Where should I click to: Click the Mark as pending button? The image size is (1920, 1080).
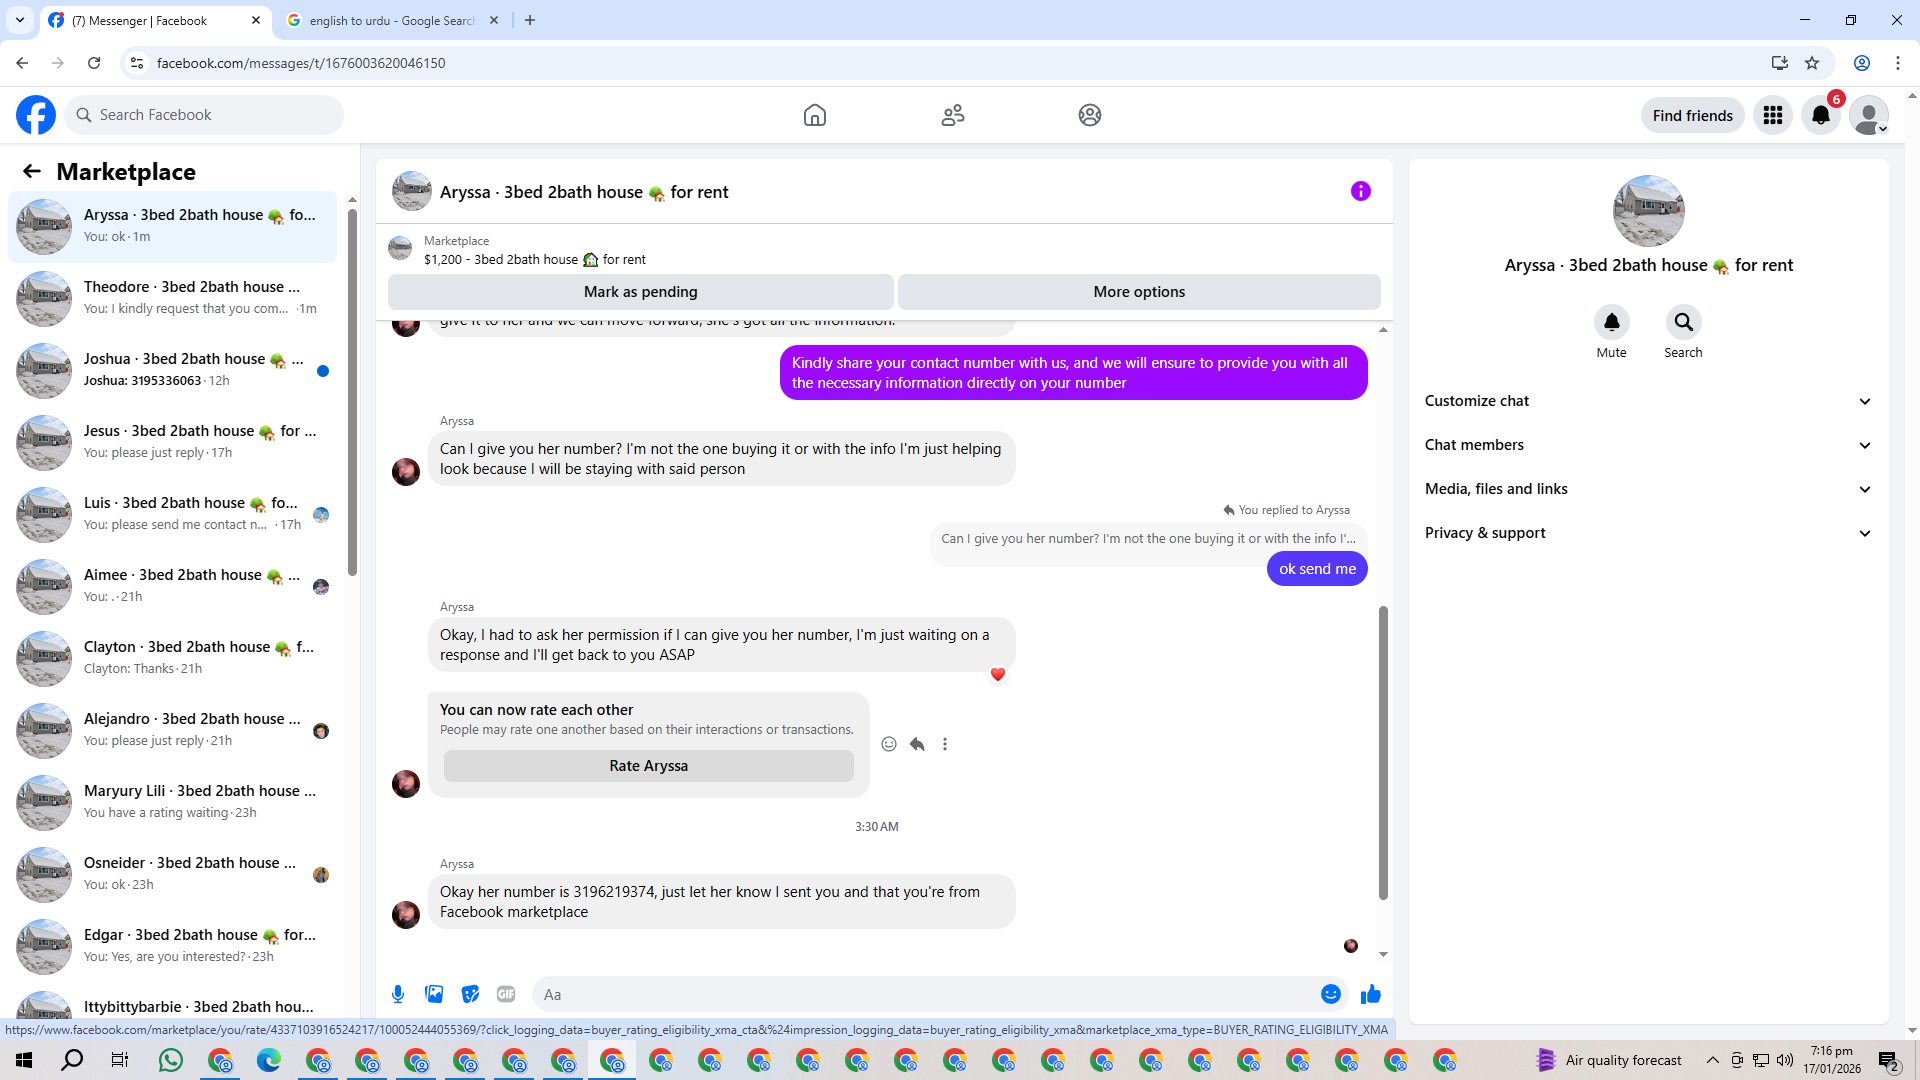coord(640,292)
